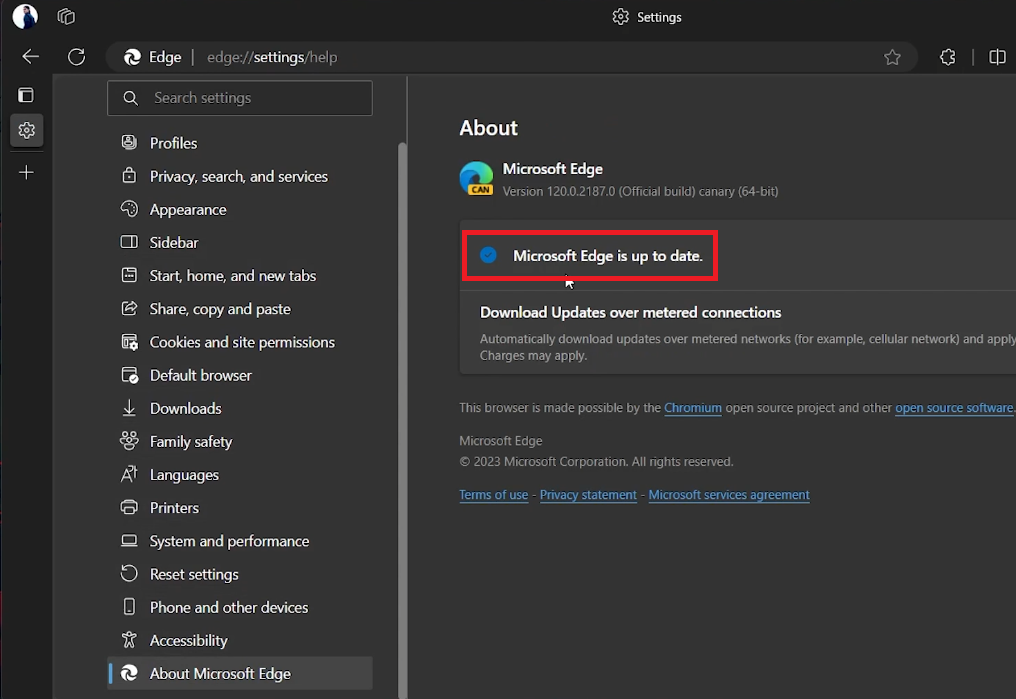Select the Settings gear tab in sidebar

point(27,130)
